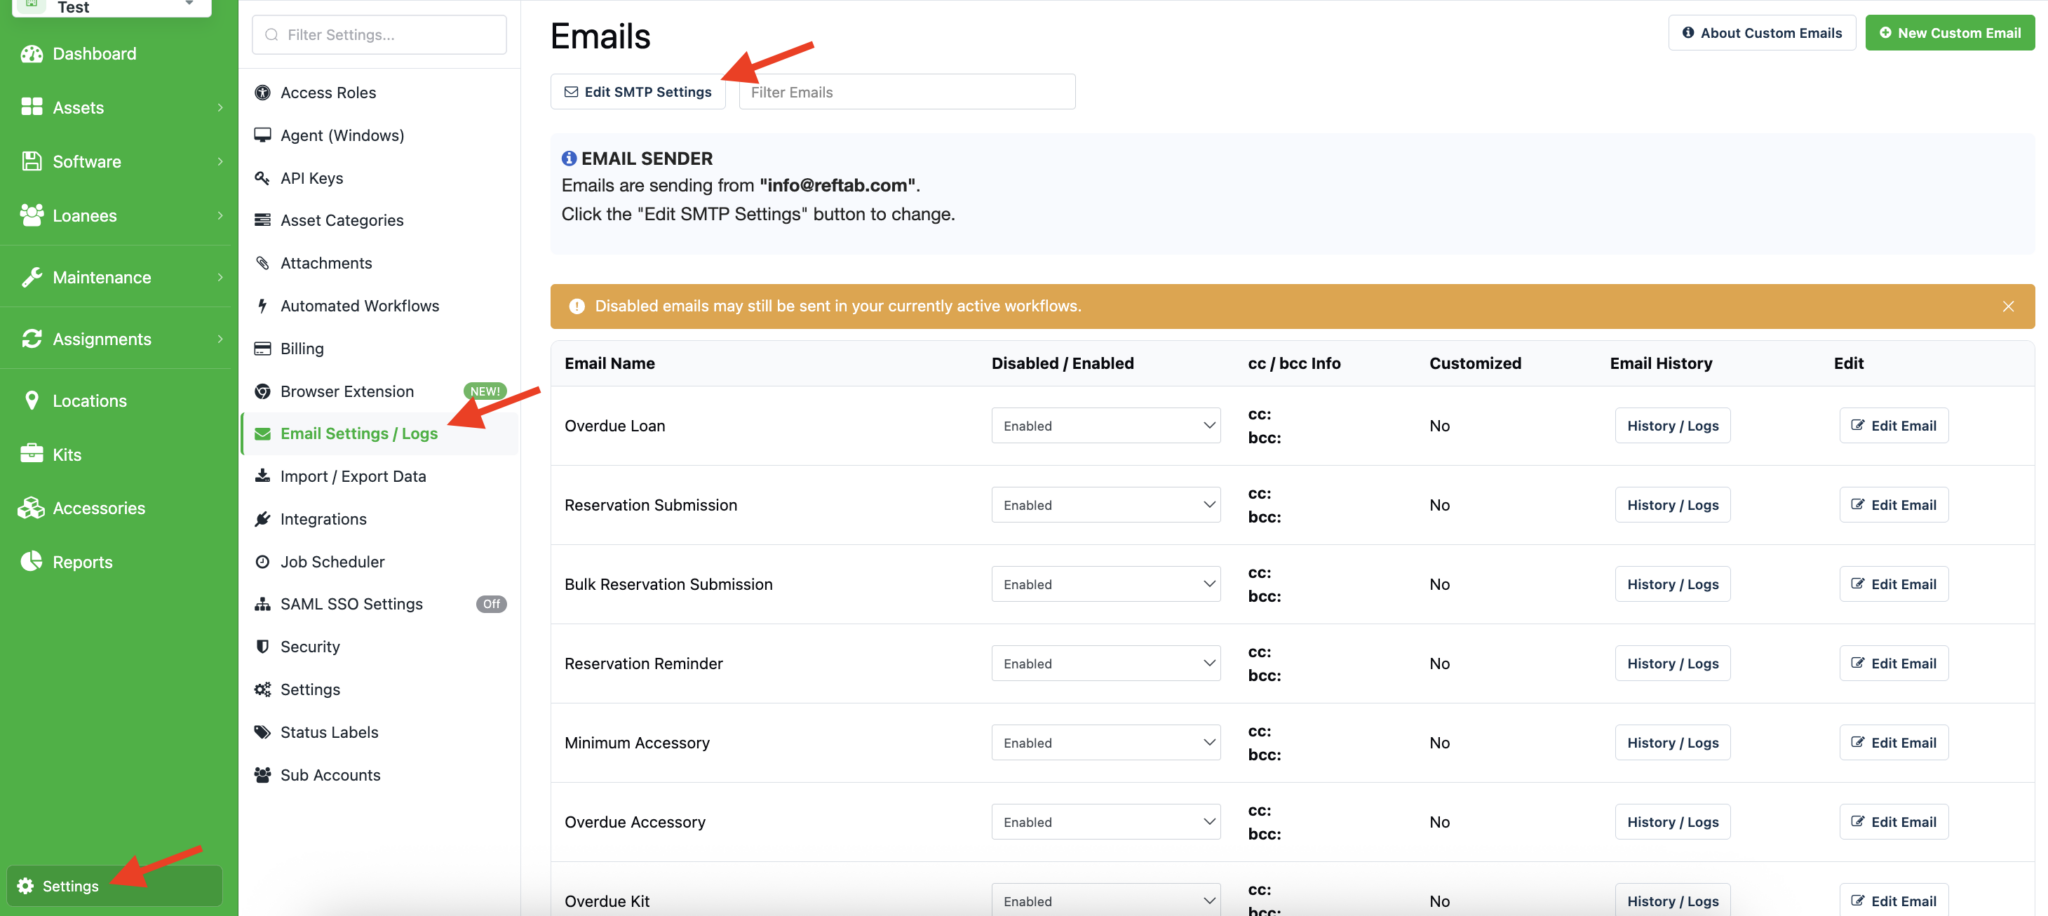Open Reservation Submission Enabled dropdown
Screen dimensions: 2048x916
point(1106,505)
